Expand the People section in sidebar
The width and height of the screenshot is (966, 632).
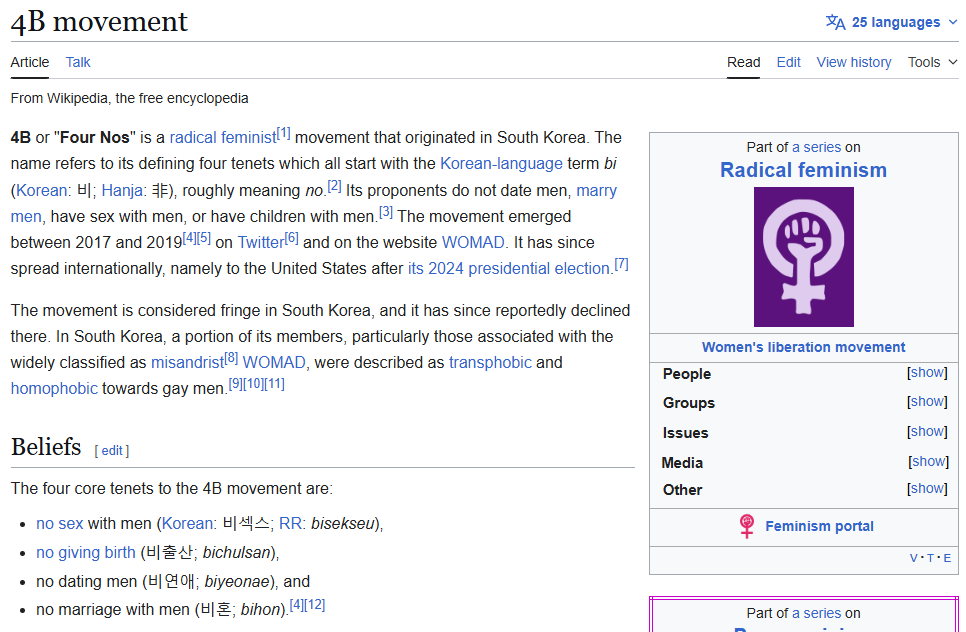(927, 373)
